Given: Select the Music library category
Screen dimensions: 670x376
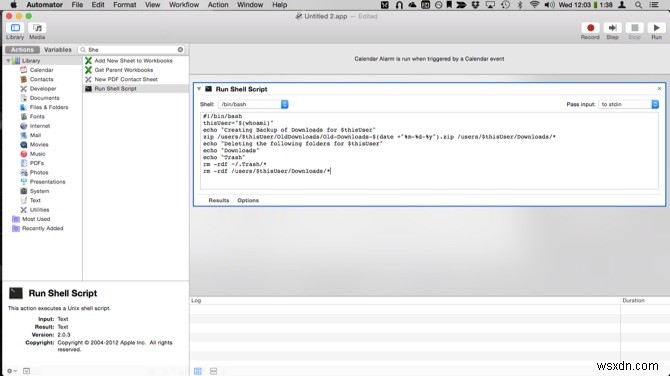Looking at the screenshot, I should click(x=37, y=154).
